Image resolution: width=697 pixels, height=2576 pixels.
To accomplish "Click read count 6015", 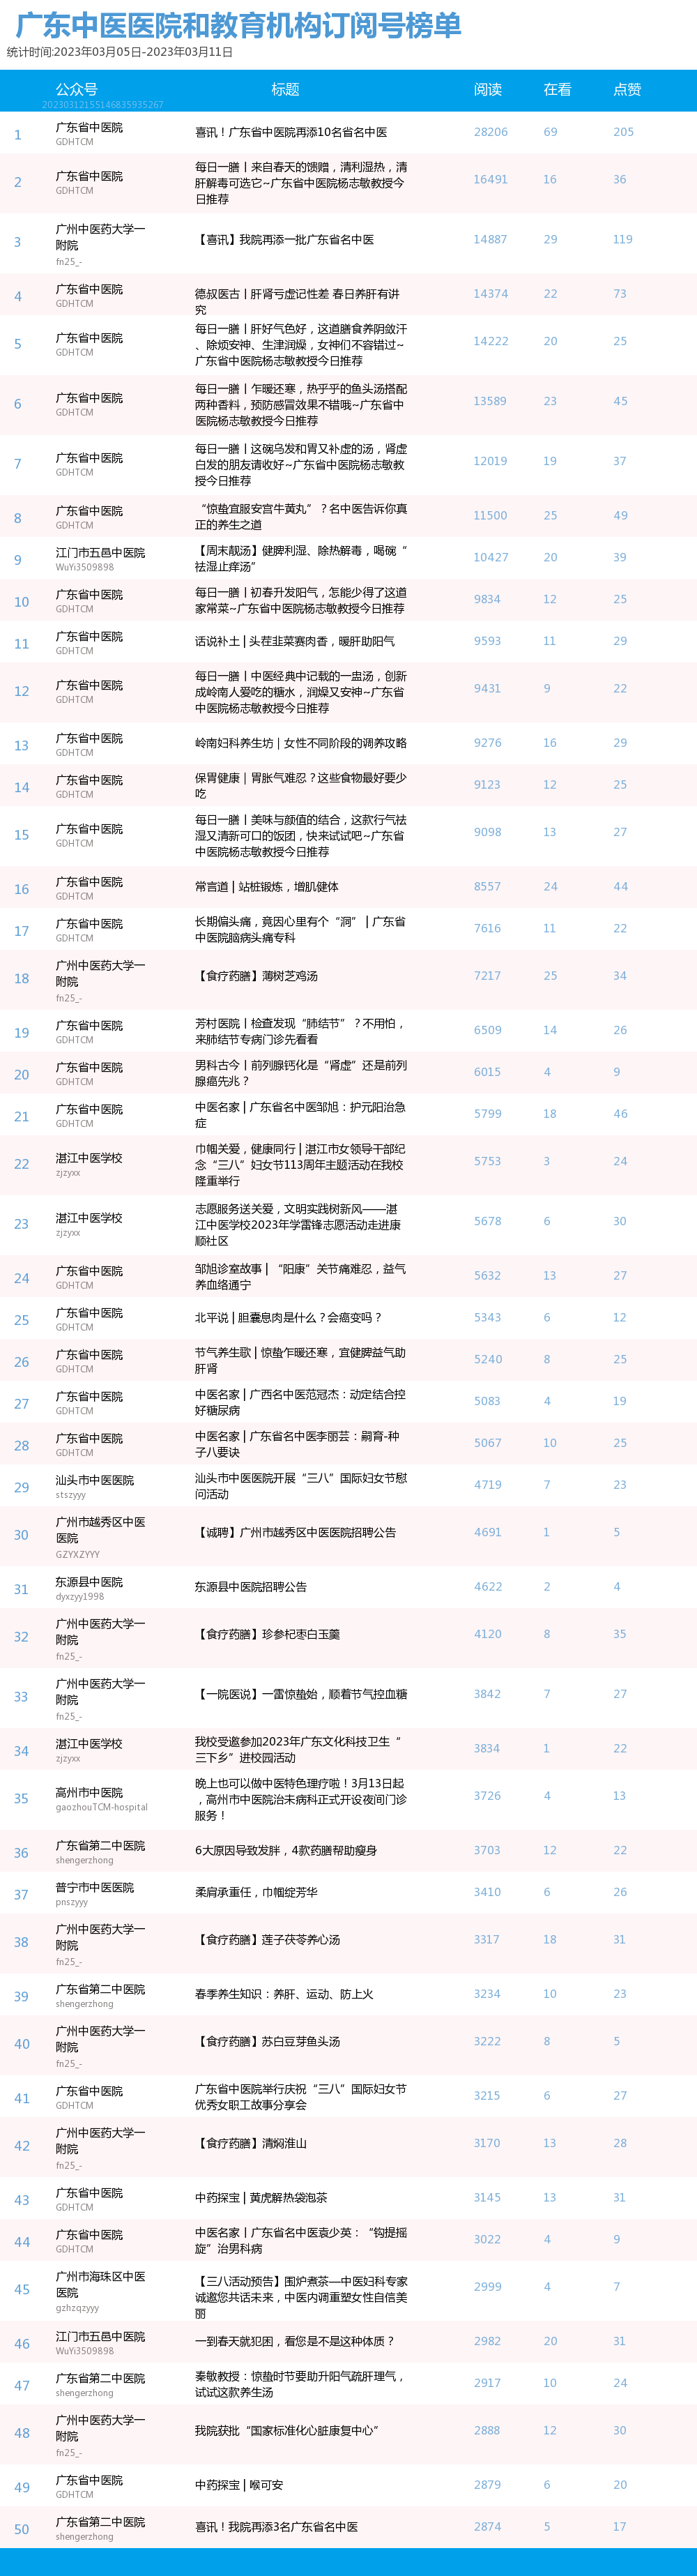I will pos(488,1072).
